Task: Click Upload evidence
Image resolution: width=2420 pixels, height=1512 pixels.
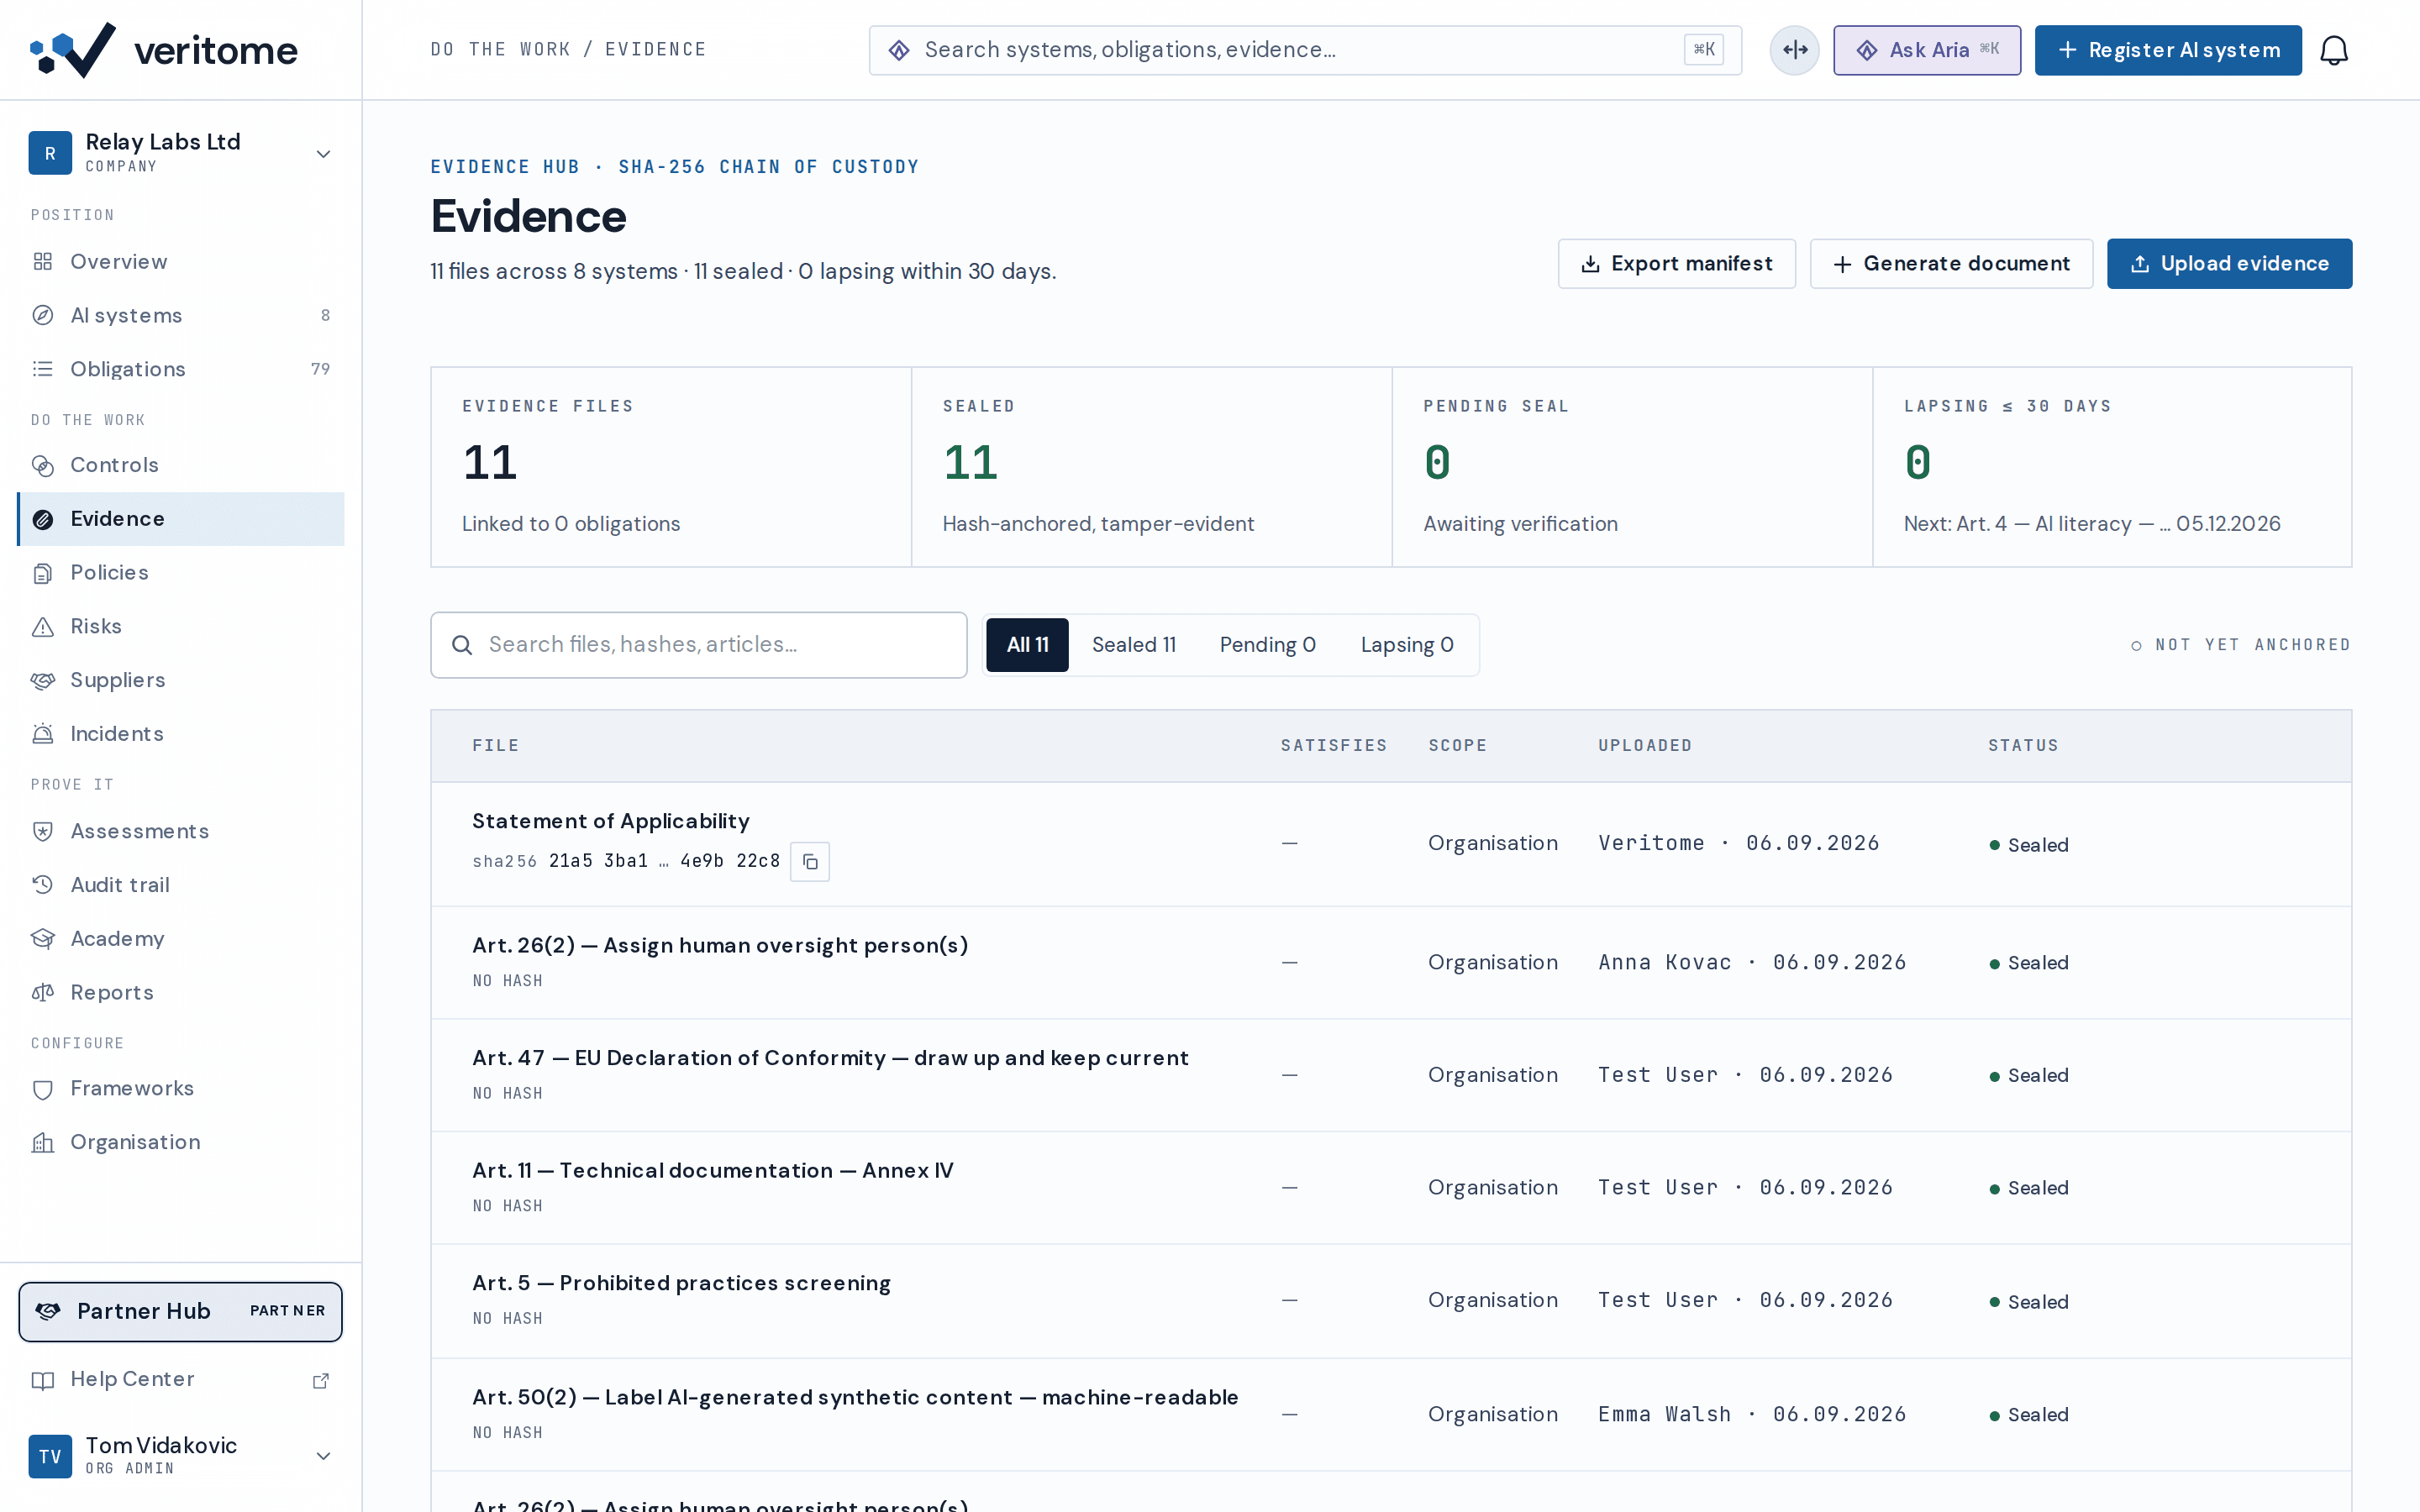Action: coord(2229,264)
